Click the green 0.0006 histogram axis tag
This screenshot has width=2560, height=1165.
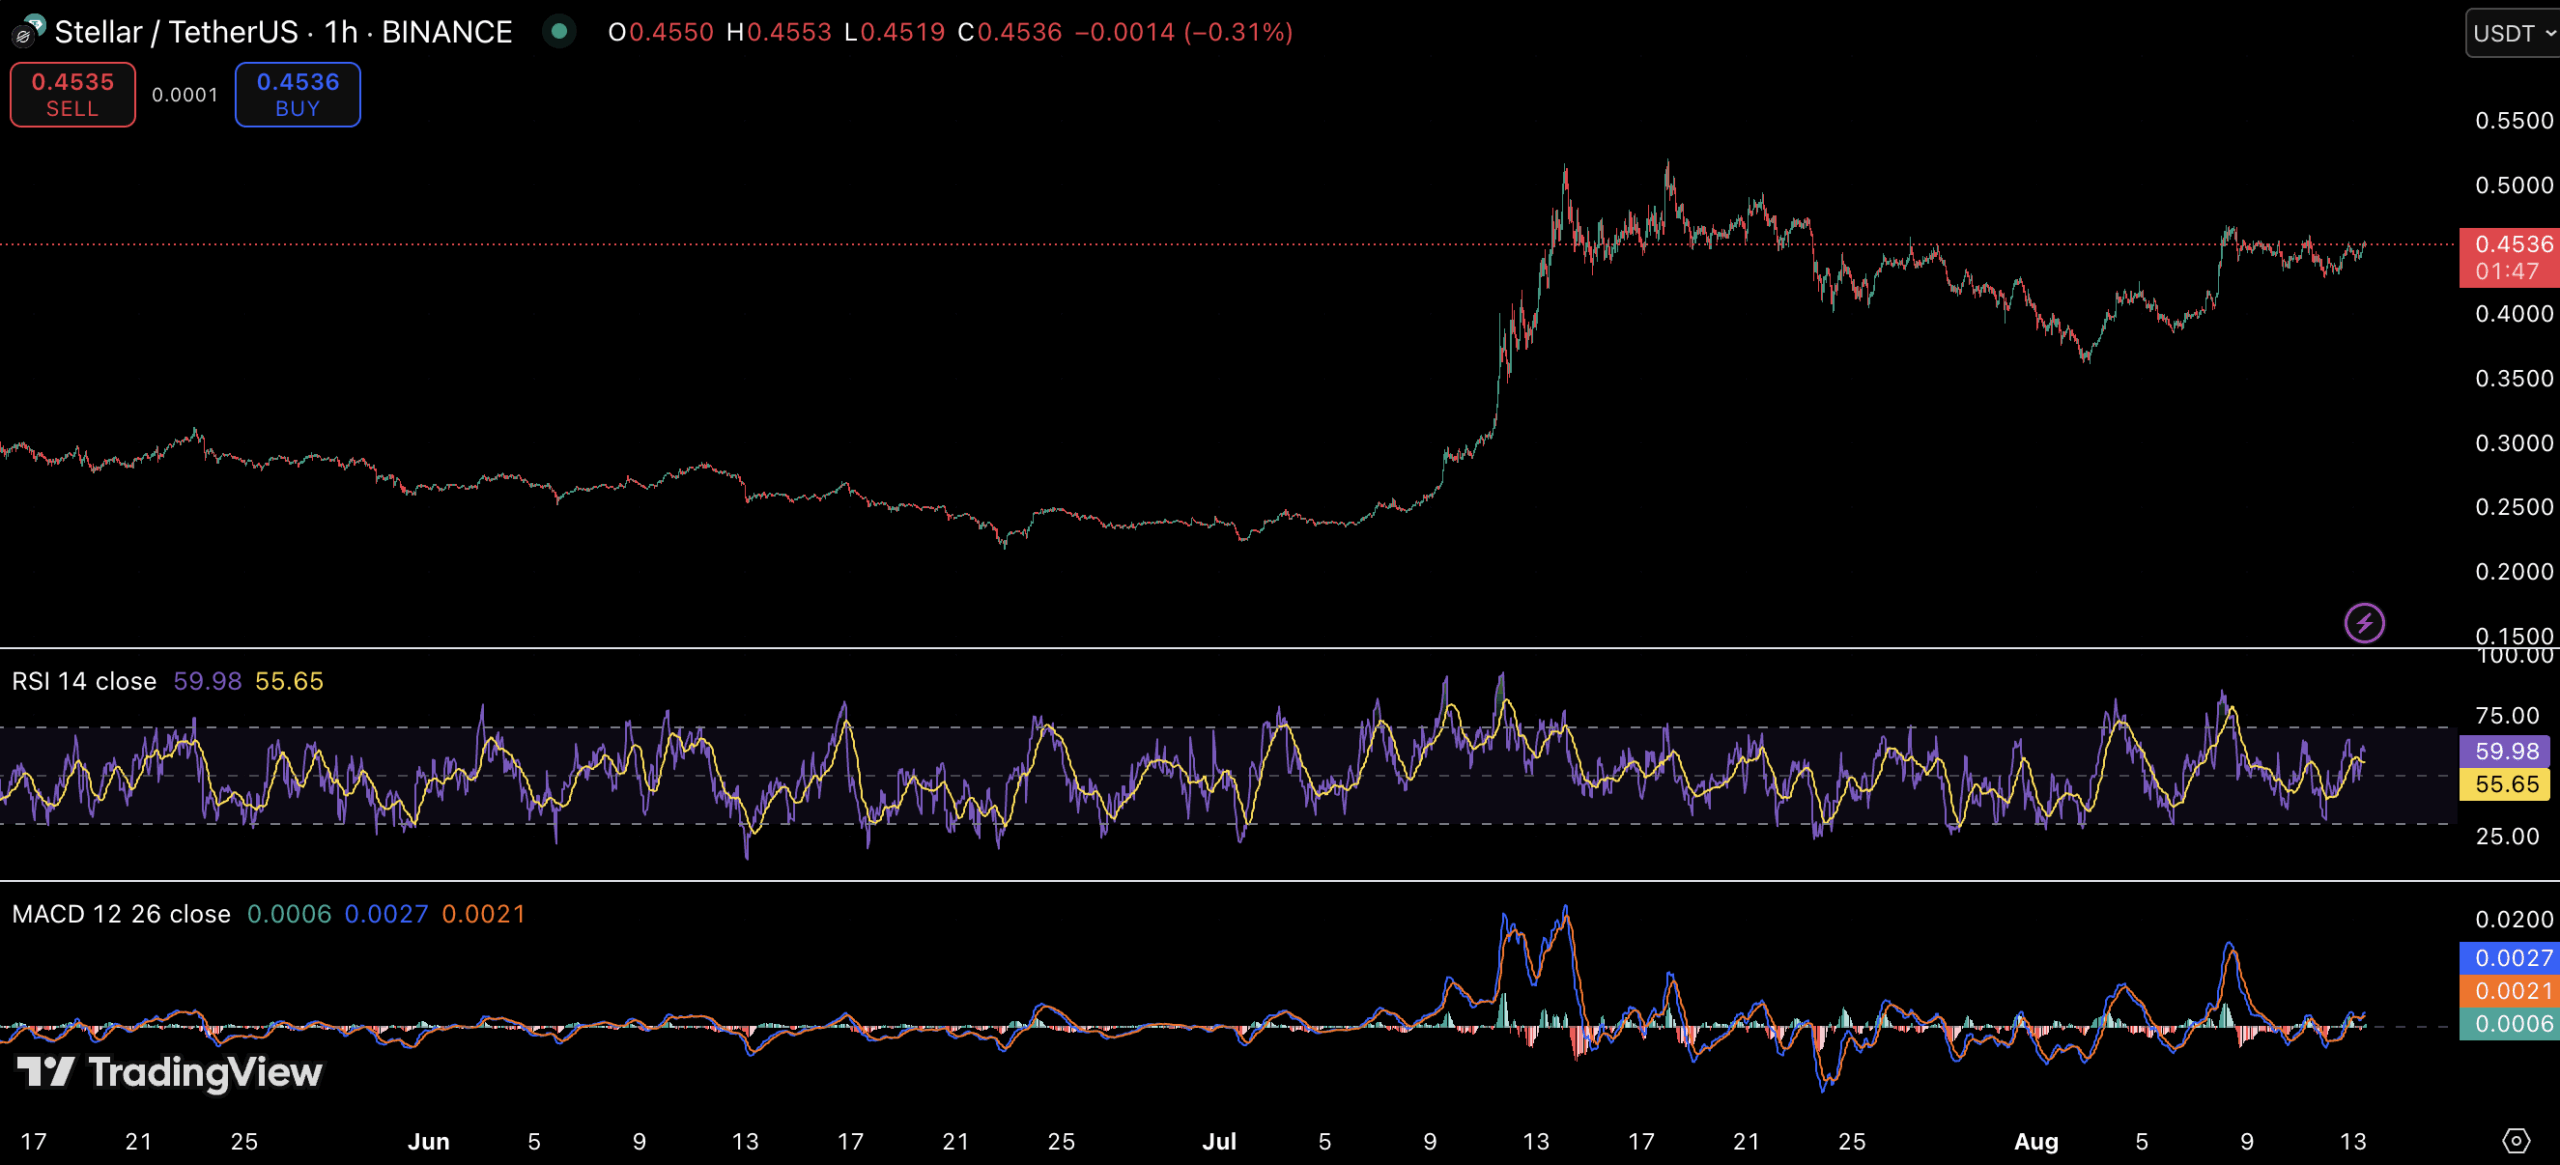[x=2508, y=1024]
